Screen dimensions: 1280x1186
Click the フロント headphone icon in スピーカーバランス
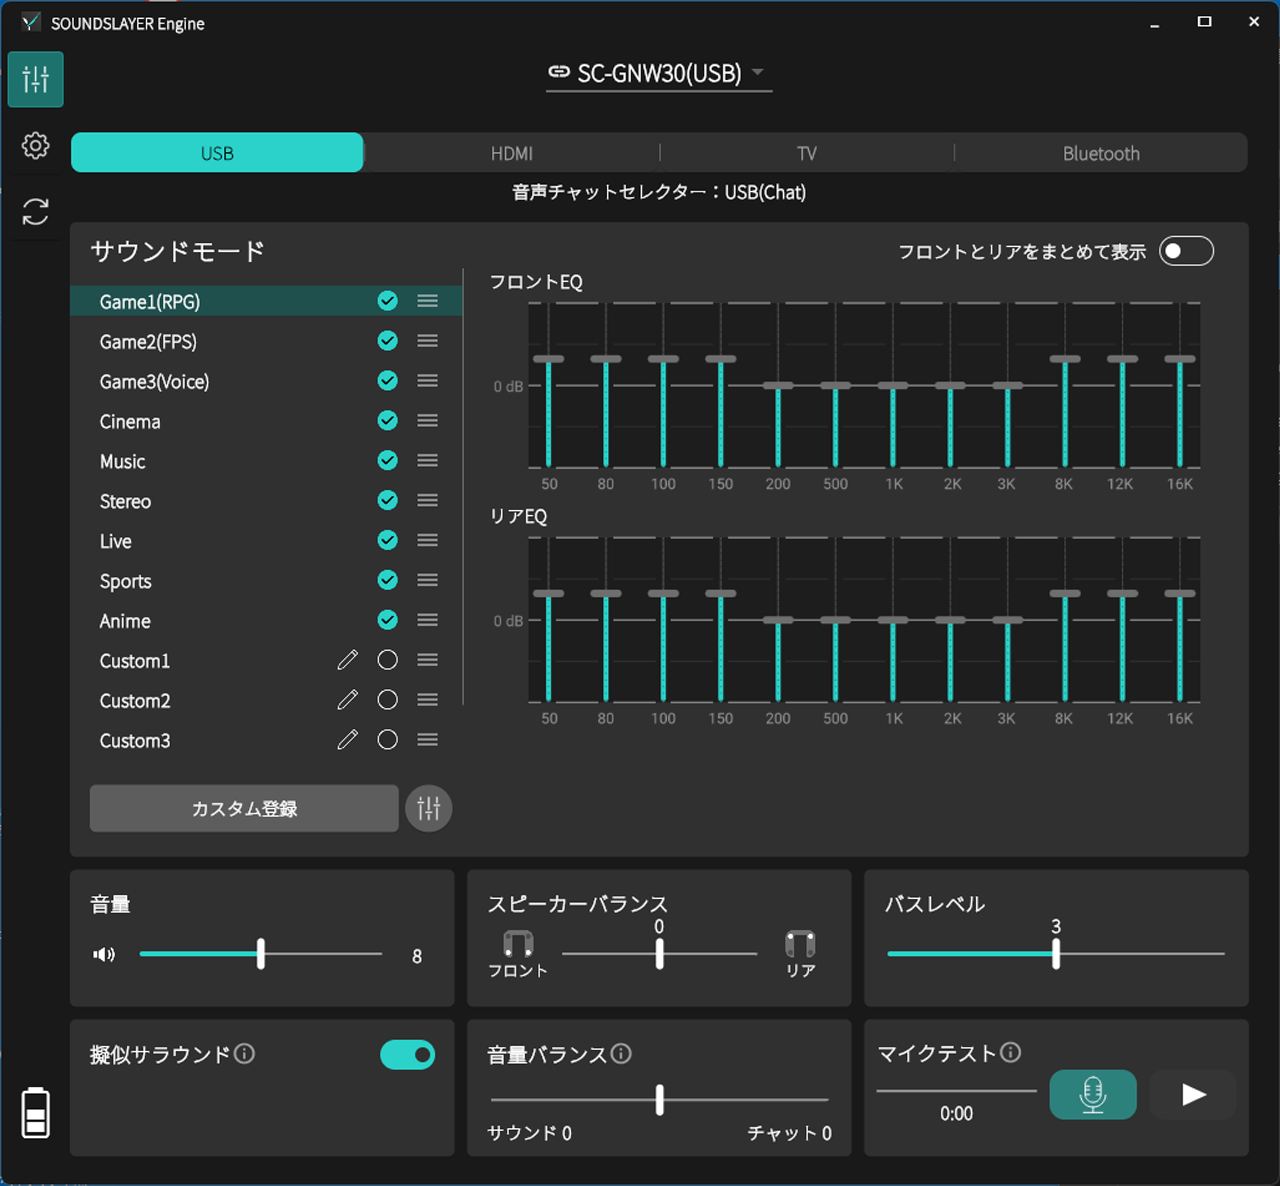(517, 947)
